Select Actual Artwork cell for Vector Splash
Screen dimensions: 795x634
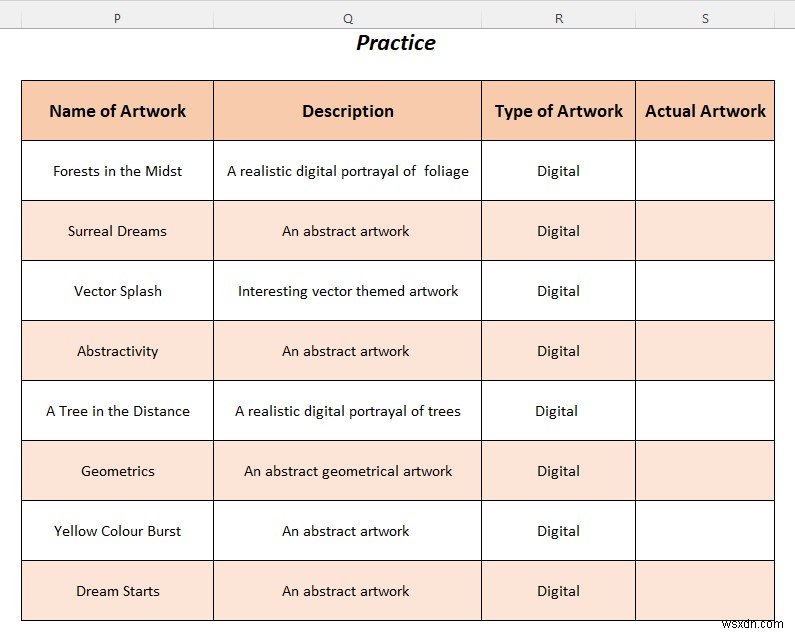[705, 291]
